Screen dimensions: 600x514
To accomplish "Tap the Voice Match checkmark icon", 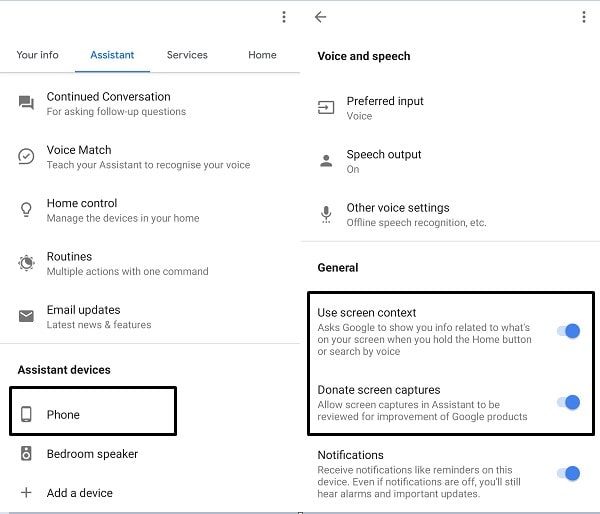I will [x=26, y=156].
